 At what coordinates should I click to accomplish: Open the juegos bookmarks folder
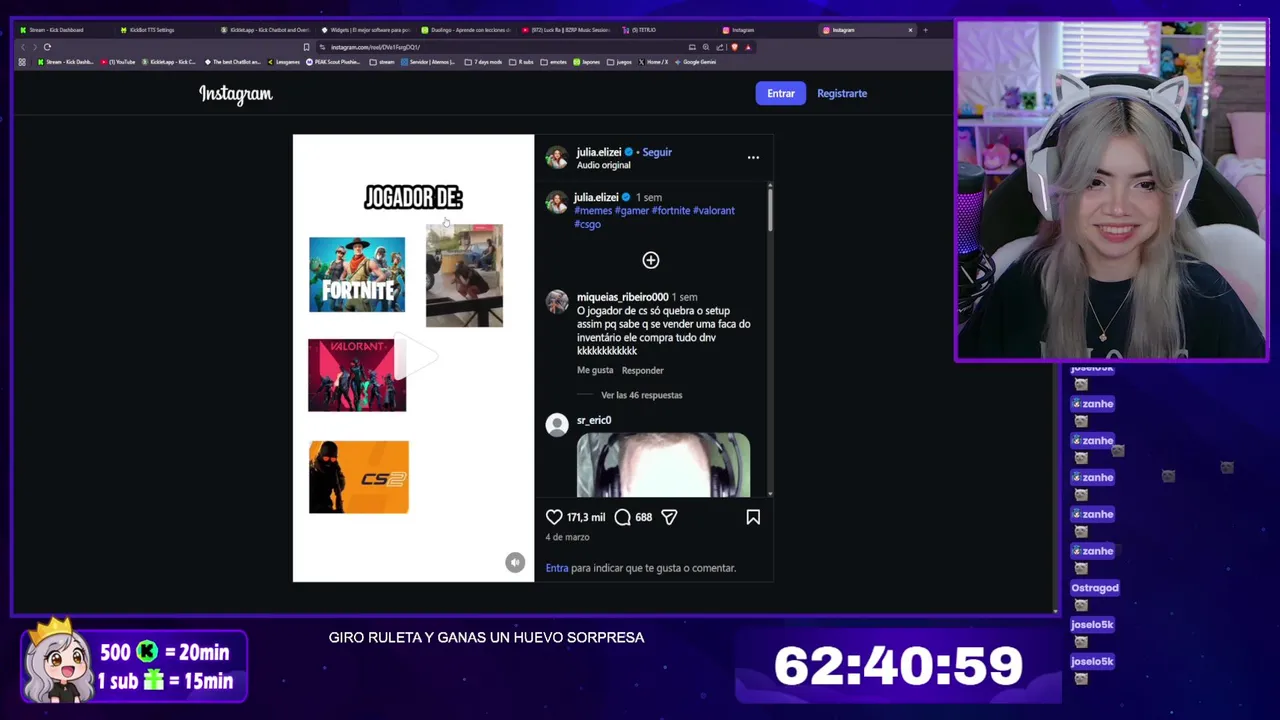[619, 62]
